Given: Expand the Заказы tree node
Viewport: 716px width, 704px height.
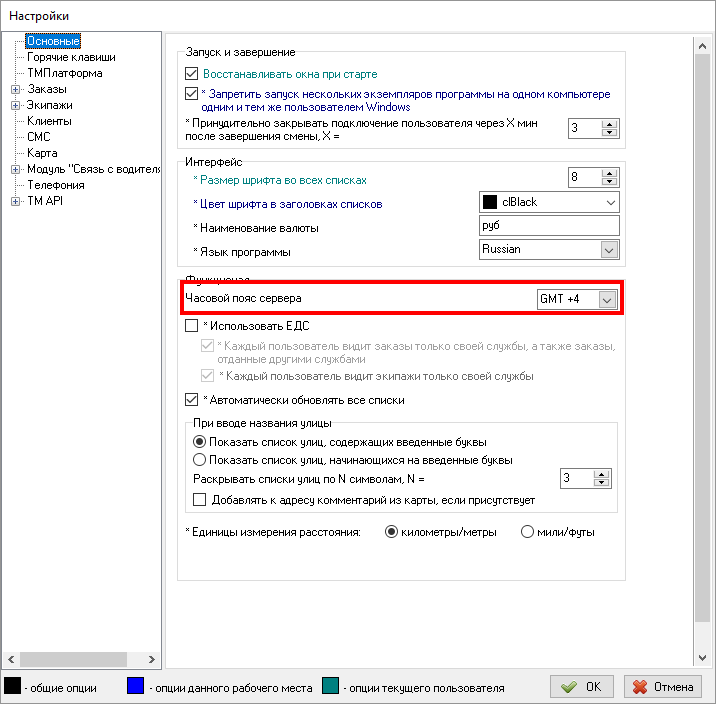Looking at the screenshot, I should [15, 89].
